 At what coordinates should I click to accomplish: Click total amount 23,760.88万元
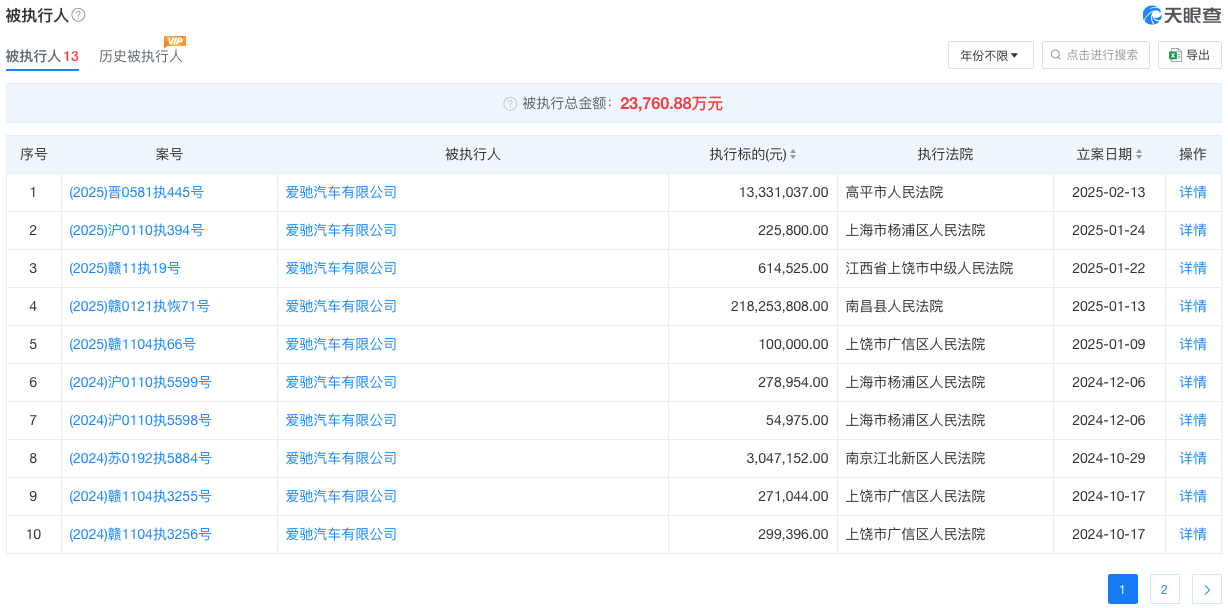point(671,103)
